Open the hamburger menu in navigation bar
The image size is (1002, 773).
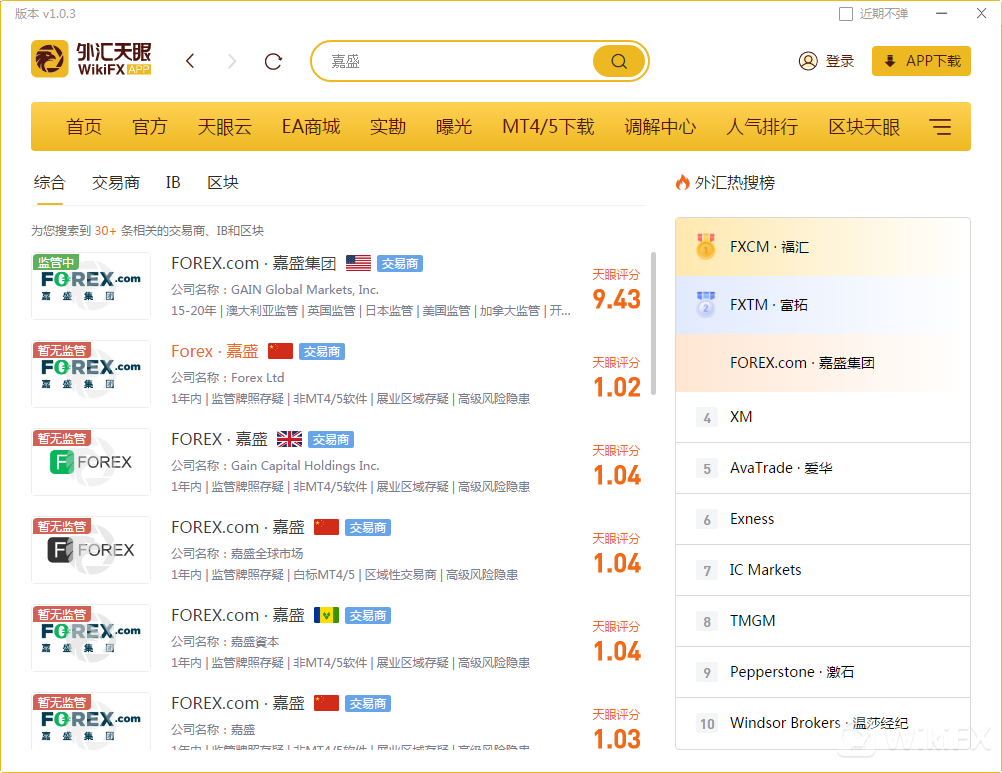pos(940,127)
